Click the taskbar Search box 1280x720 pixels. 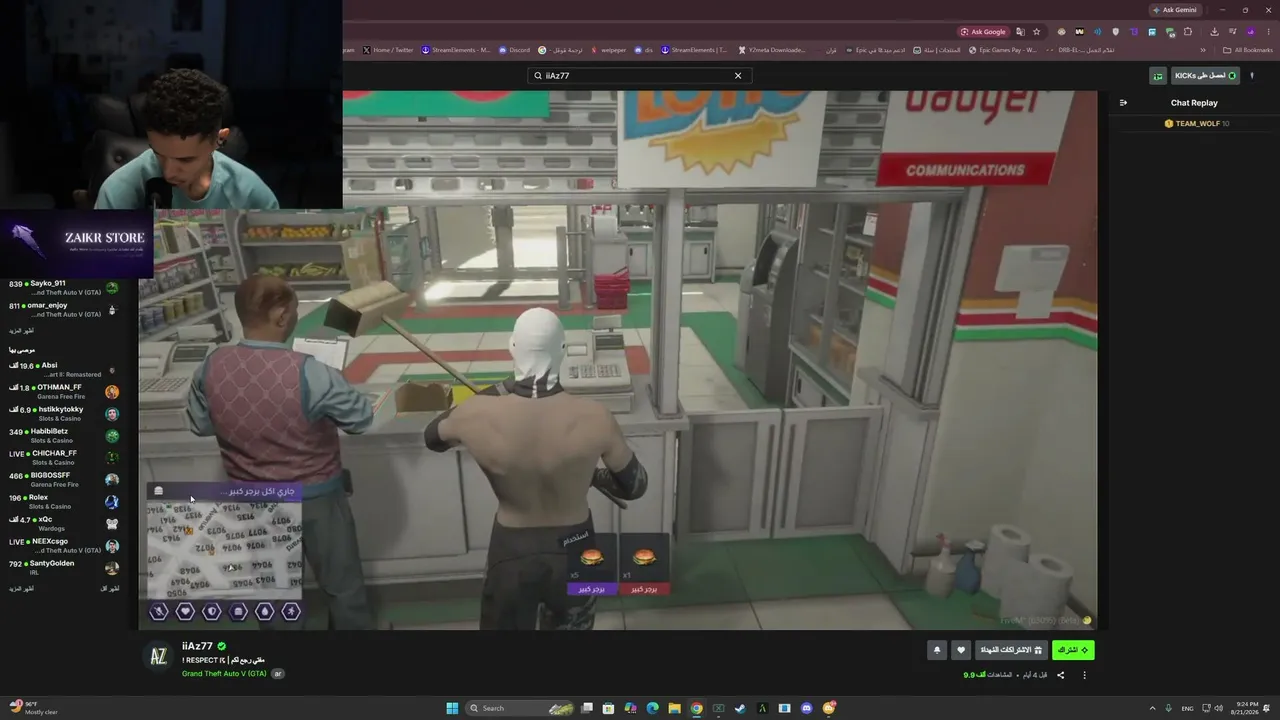[x=519, y=708]
